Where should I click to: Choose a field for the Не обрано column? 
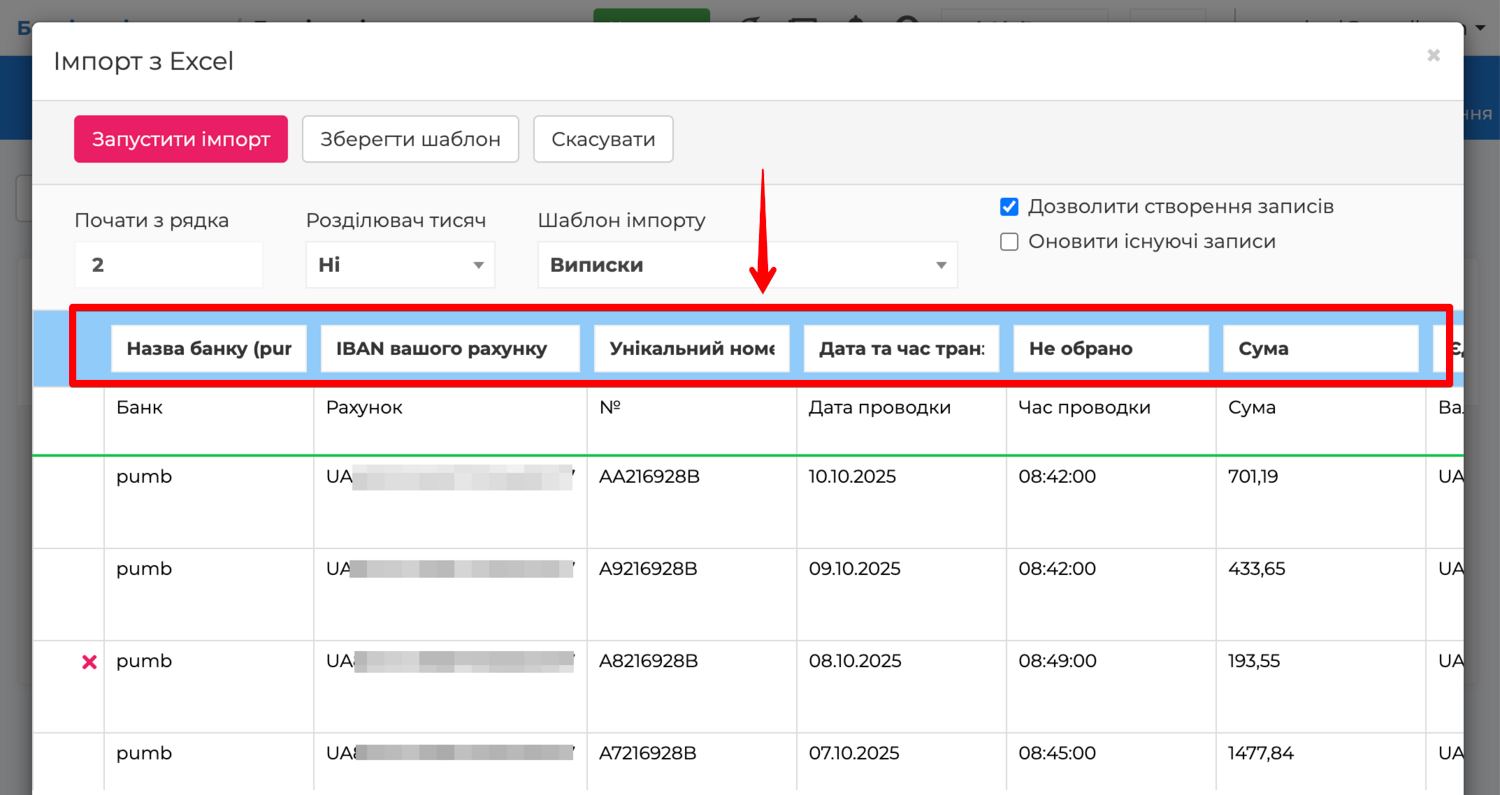pyautogui.click(x=1111, y=349)
